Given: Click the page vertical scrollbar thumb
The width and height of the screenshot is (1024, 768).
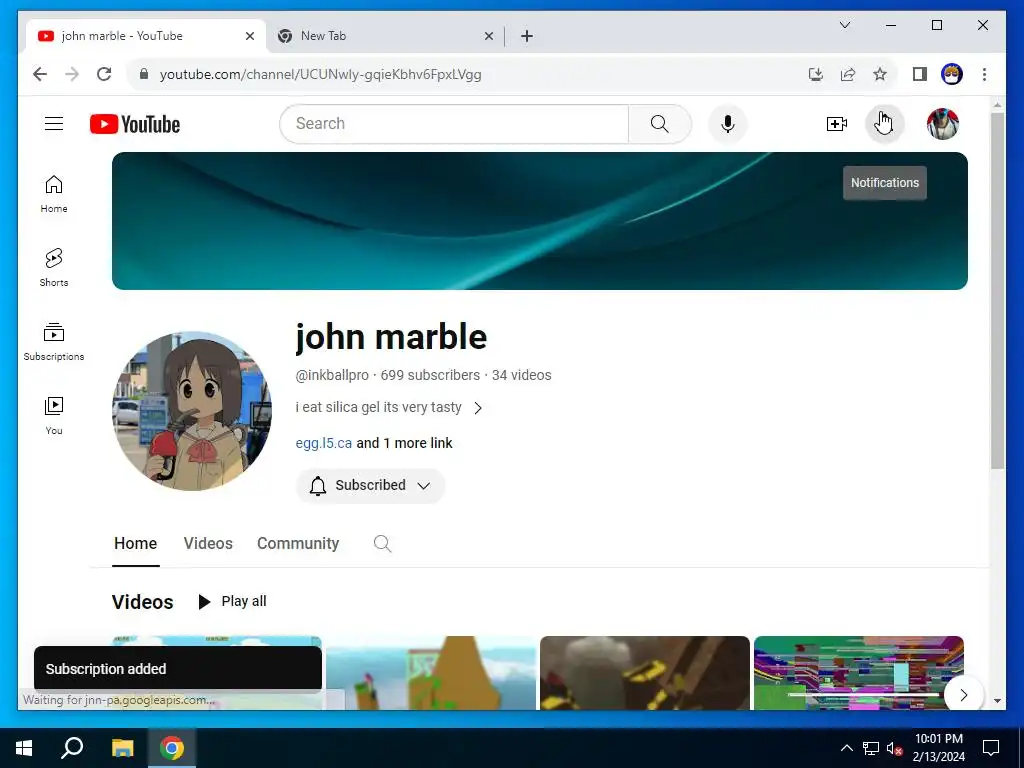Looking at the screenshot, I should coord(997,291).
